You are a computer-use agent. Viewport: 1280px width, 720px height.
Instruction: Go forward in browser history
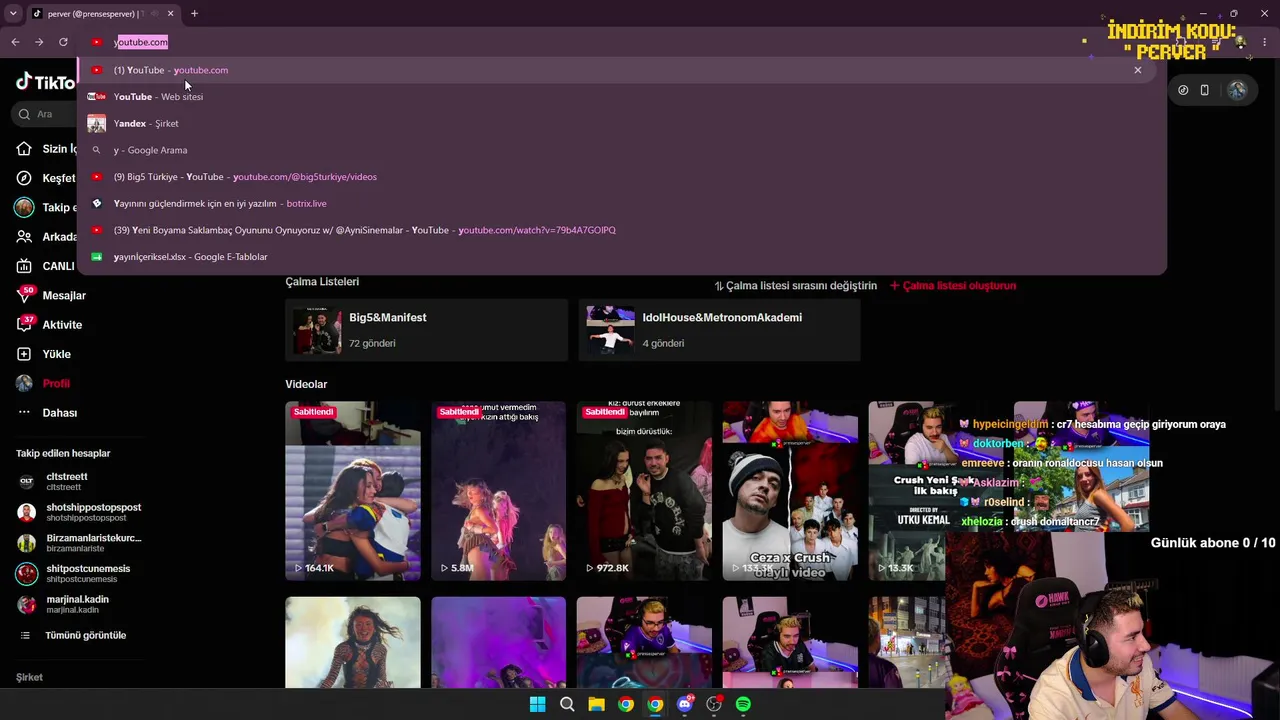(x=39, y=42)
